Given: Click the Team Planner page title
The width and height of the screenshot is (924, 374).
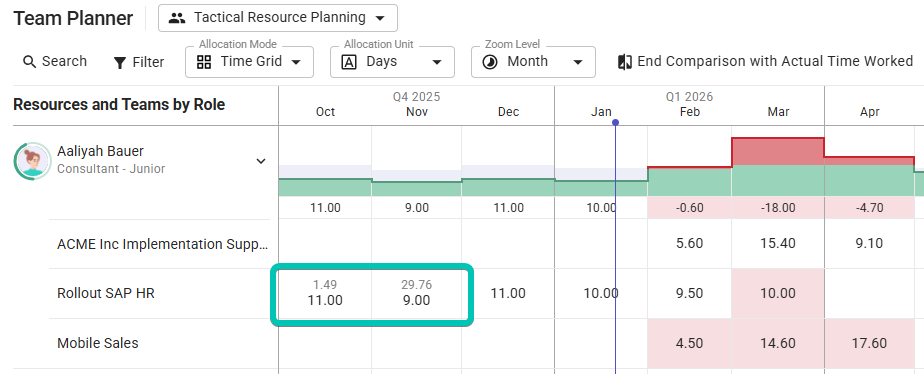Looking at the screenshot, I should click(73, 18).
